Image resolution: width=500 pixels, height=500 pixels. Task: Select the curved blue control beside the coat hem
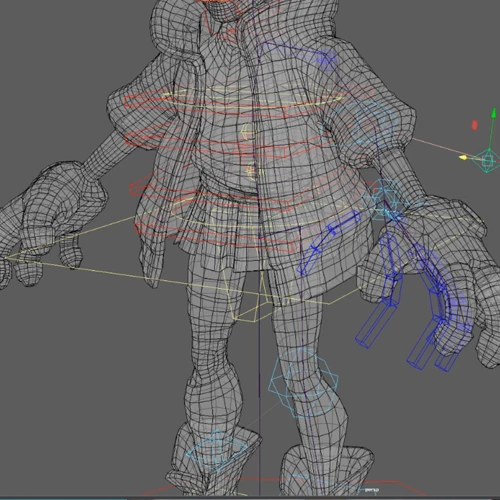coord(328,242)
